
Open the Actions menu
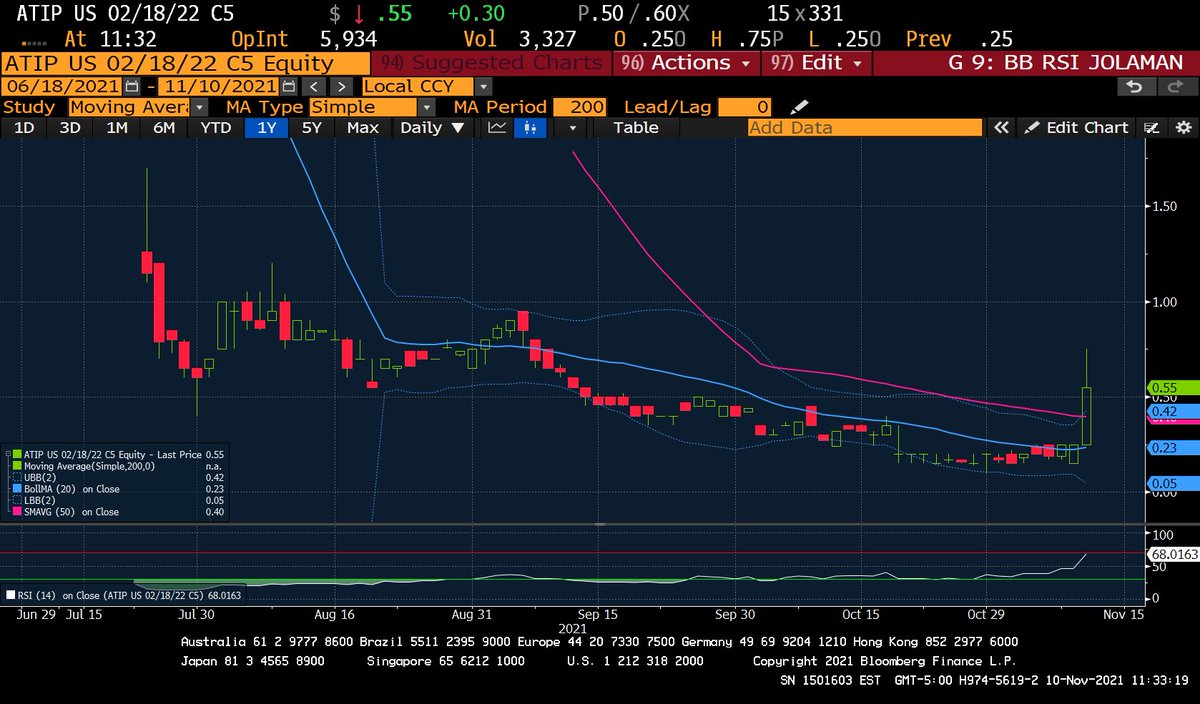[685, 62]
